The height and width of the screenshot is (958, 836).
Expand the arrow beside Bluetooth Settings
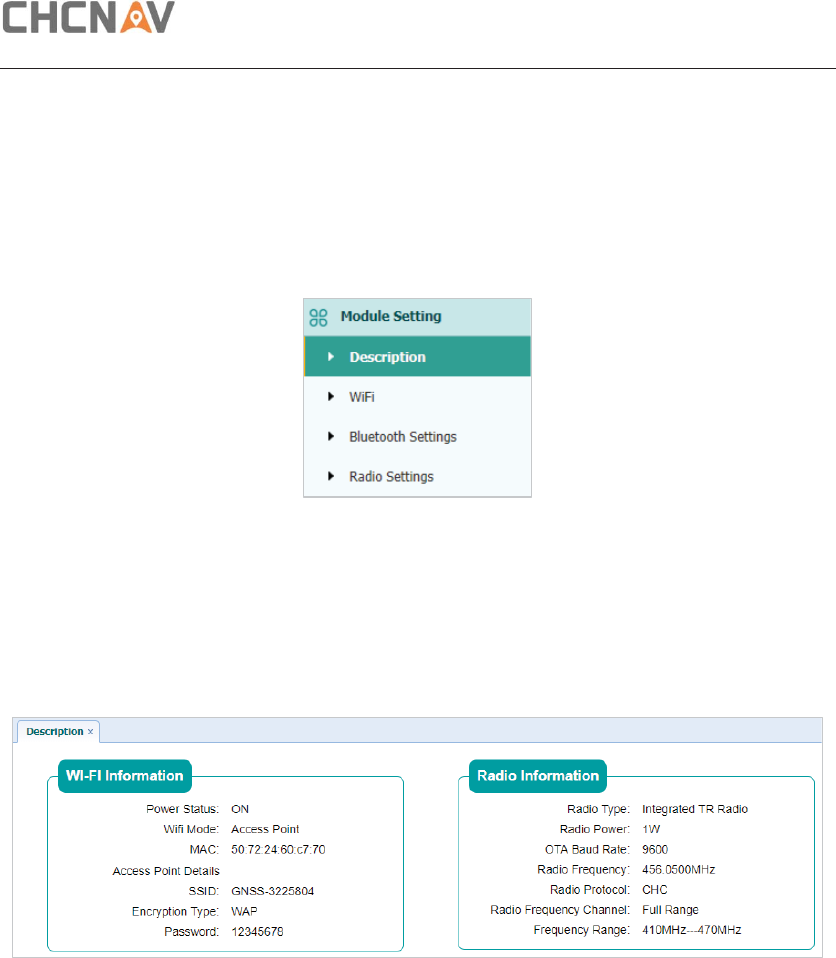[331, 436]
